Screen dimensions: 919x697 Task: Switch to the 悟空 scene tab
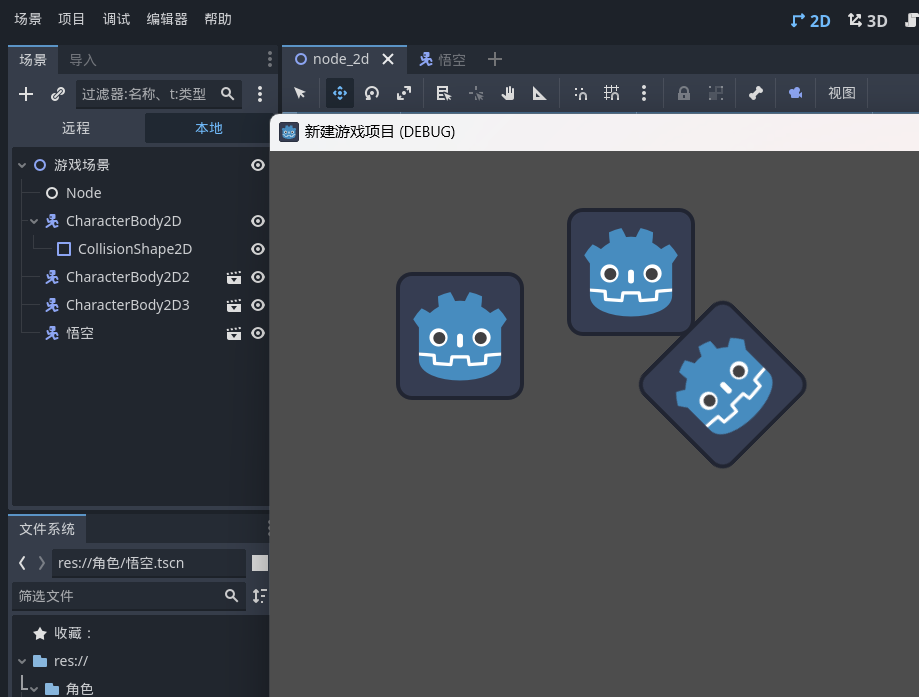tap(442, 59)
